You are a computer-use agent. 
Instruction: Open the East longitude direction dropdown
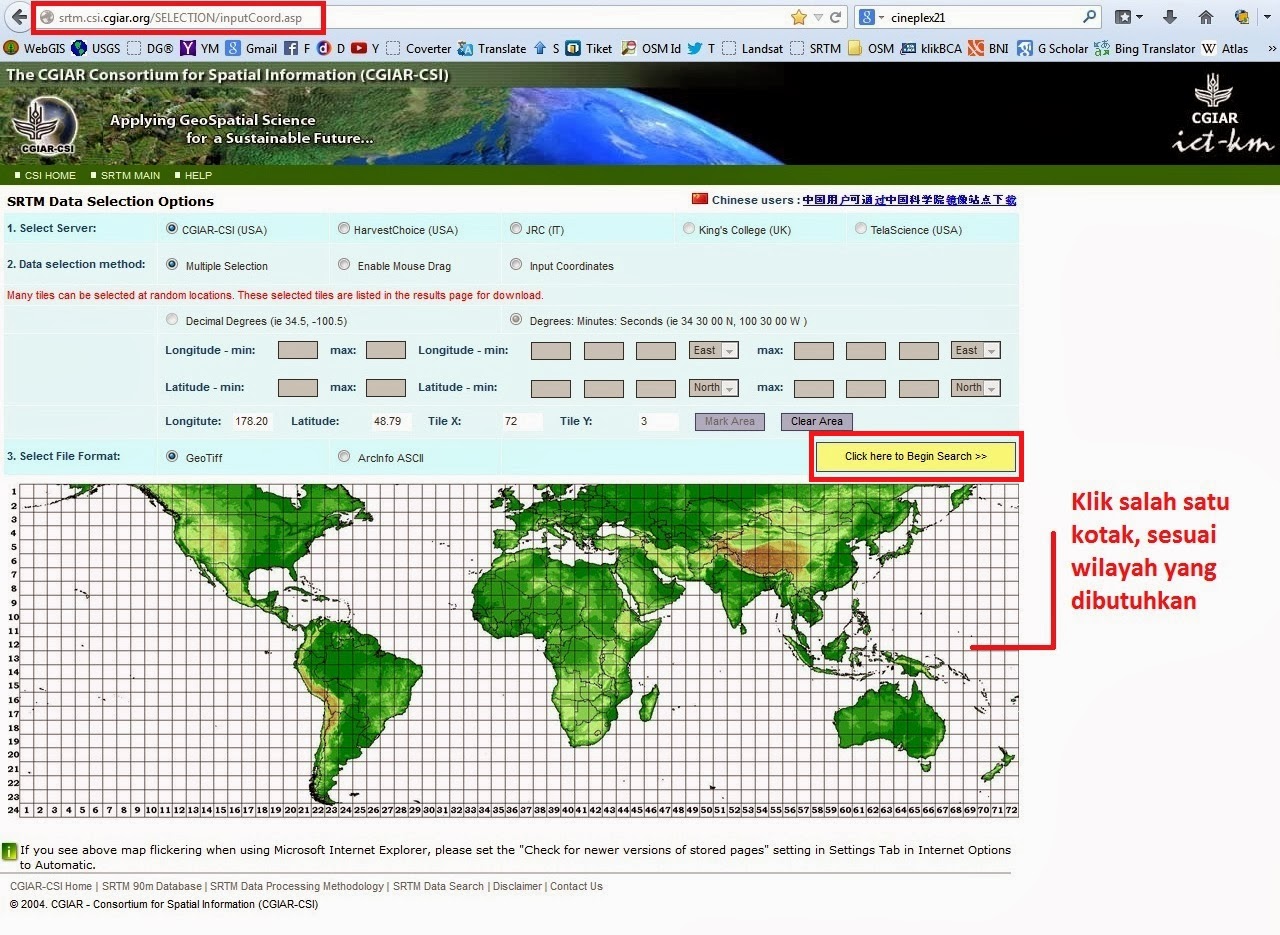pyautogui.click(x=713, y=350)
